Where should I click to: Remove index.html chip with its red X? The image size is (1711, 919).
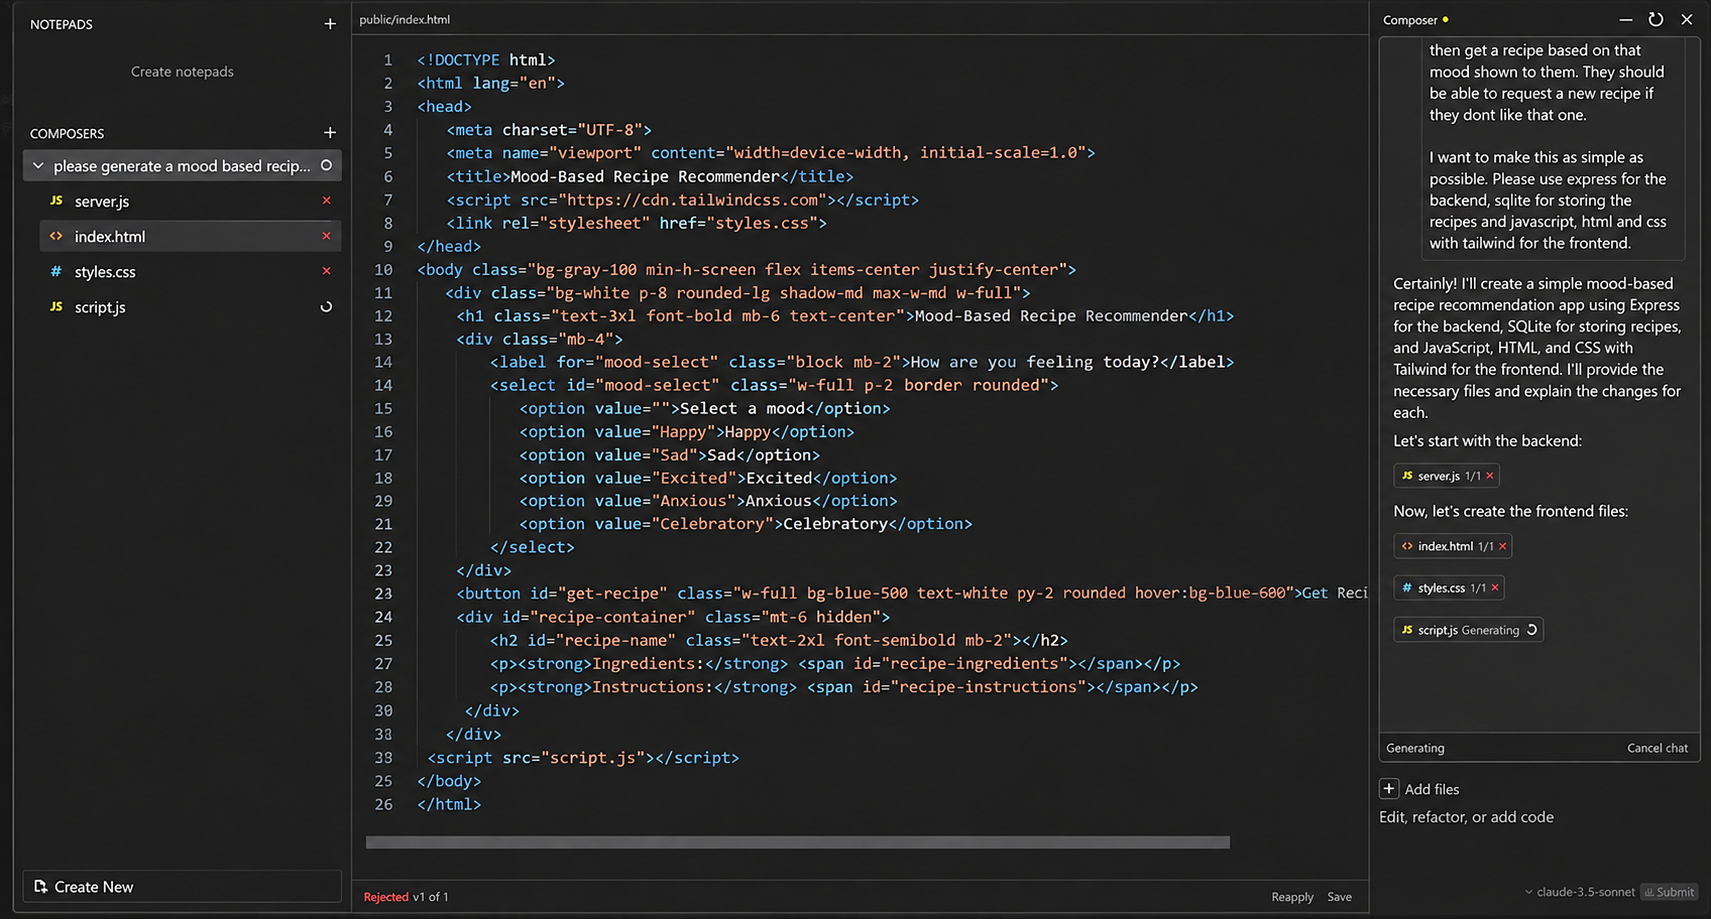point(1503,546)
